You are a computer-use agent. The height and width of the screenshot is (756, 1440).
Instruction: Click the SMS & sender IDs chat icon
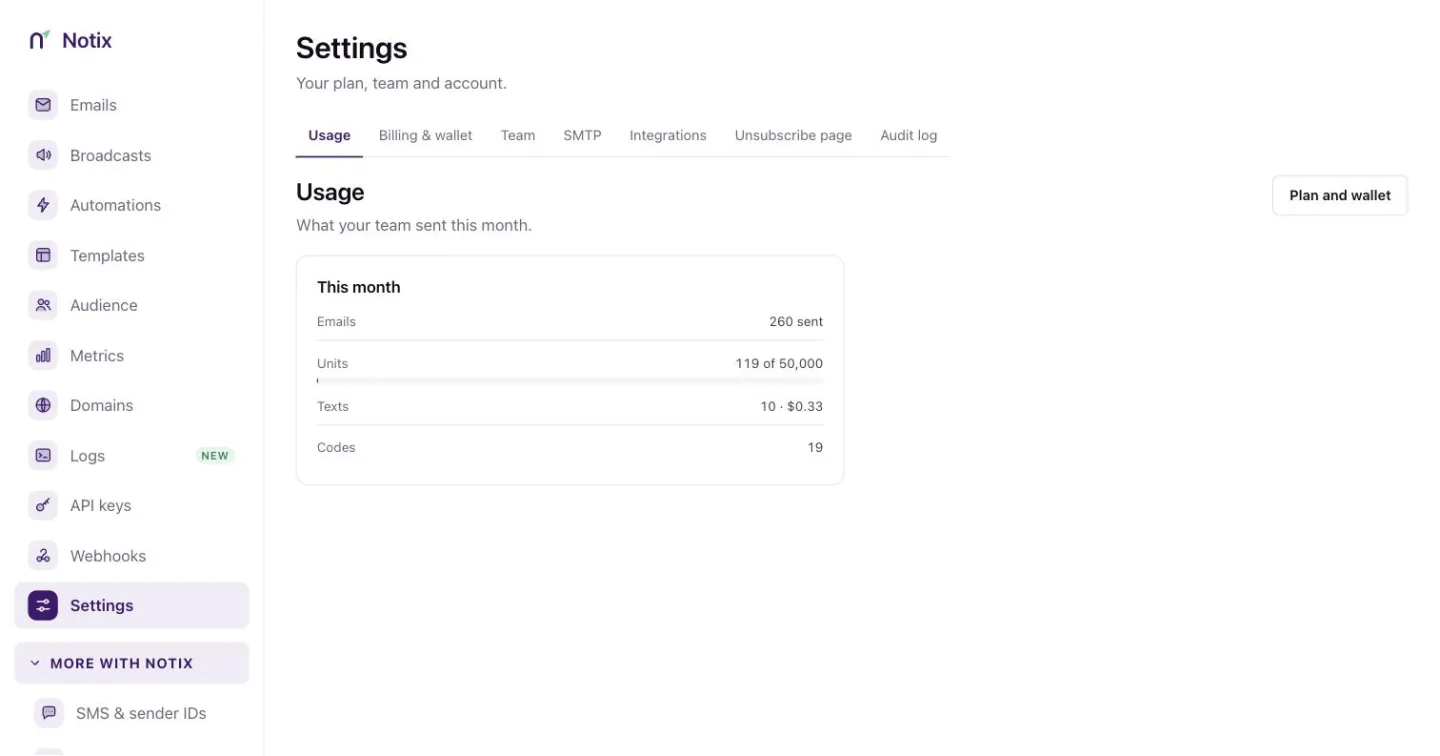[49, 713]
